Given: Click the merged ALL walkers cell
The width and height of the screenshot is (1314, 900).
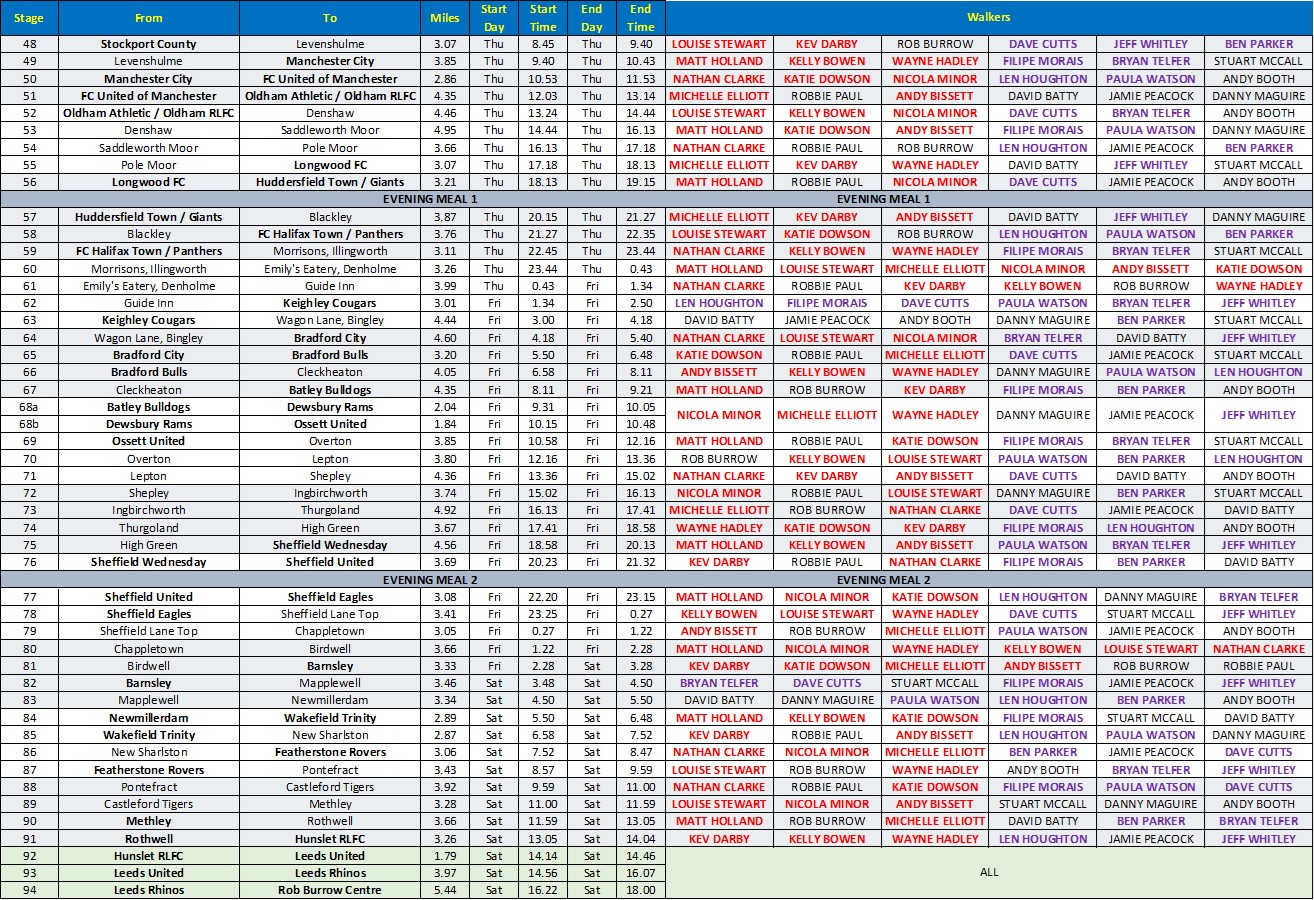Looking at the screenshot, I should click(x=988, y=872).
